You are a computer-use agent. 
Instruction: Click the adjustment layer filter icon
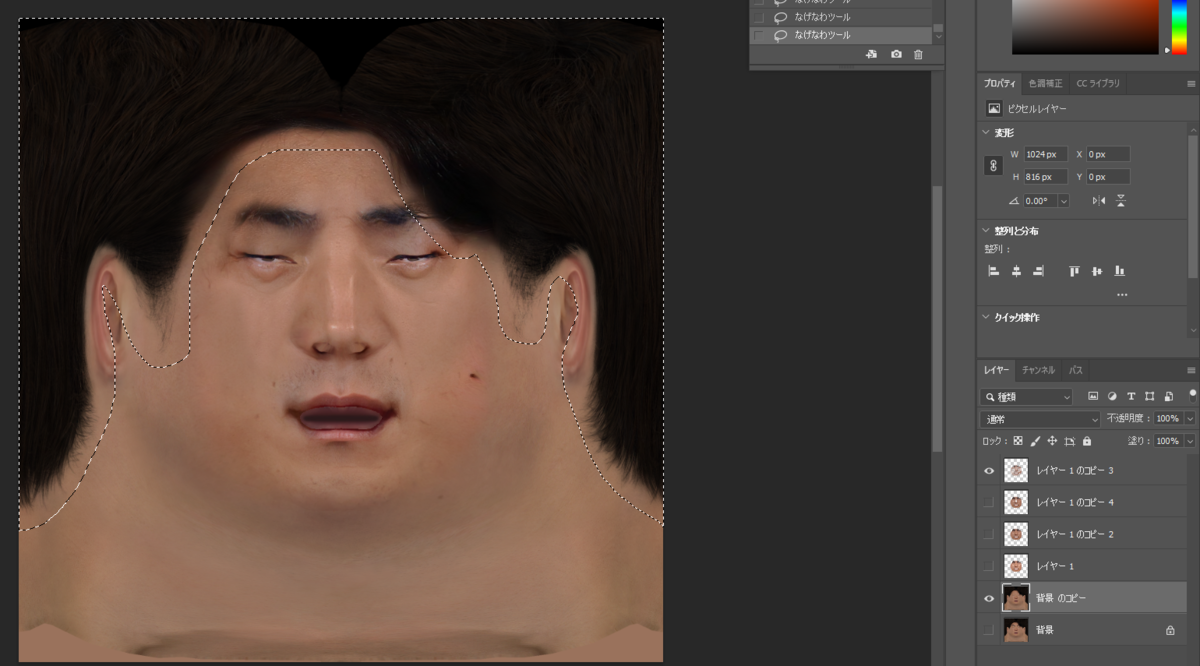coord(1112,397)
